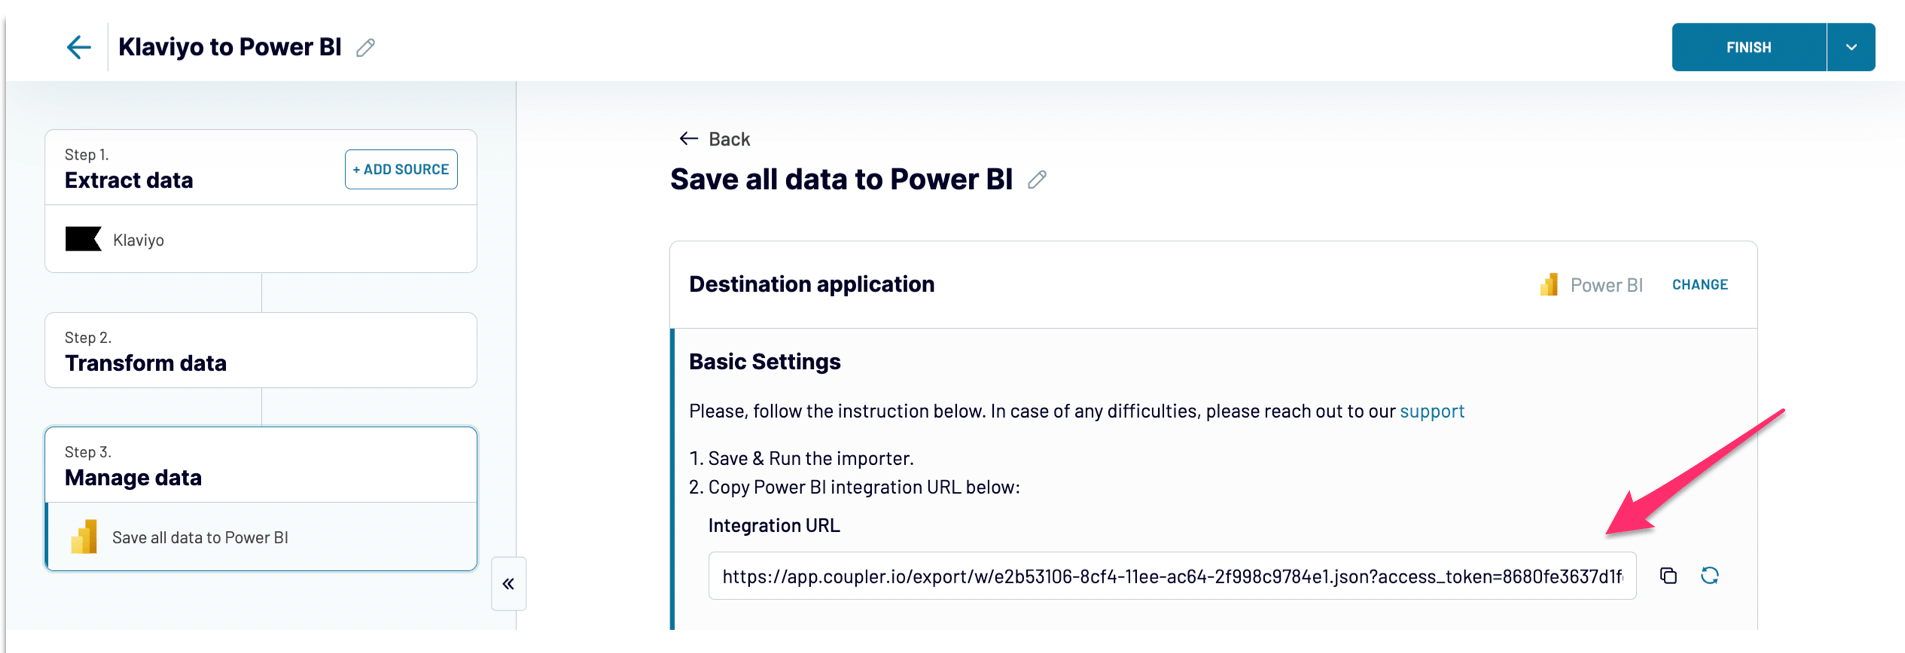Edit the Klaviyo to Power BI title
The width and height of the screenshot is (1905, 653).
pos(366,47)
